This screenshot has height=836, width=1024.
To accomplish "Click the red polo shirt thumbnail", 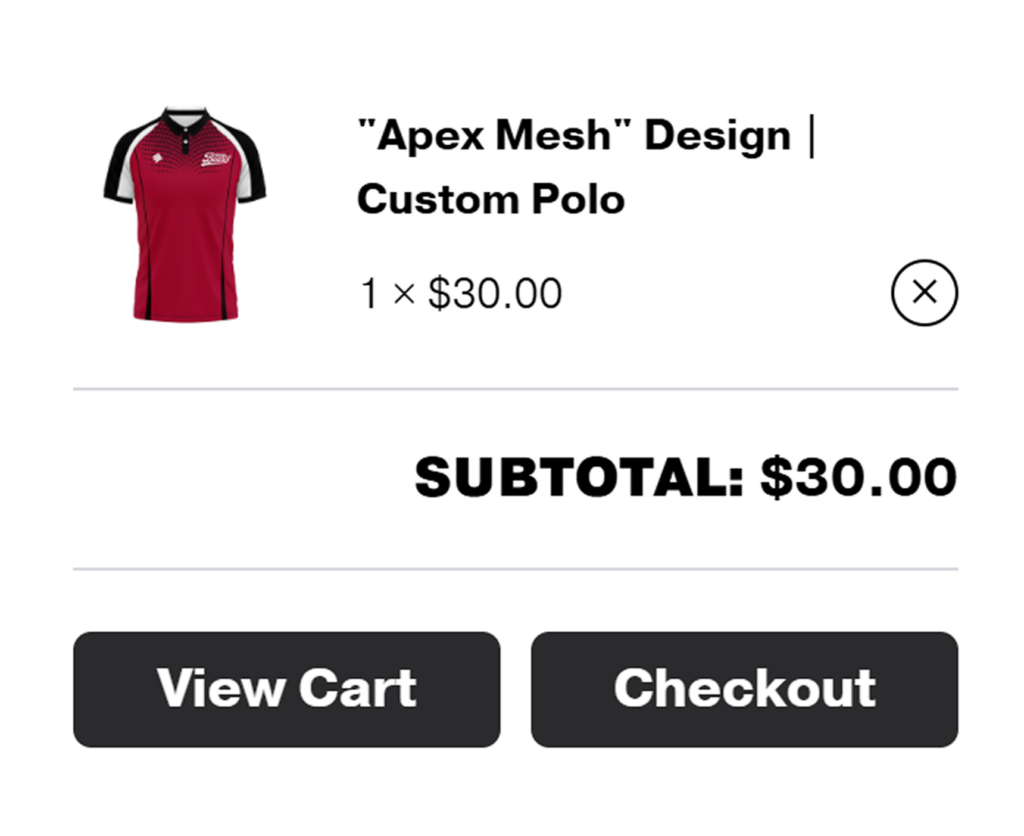I will (x=185, y=214).
